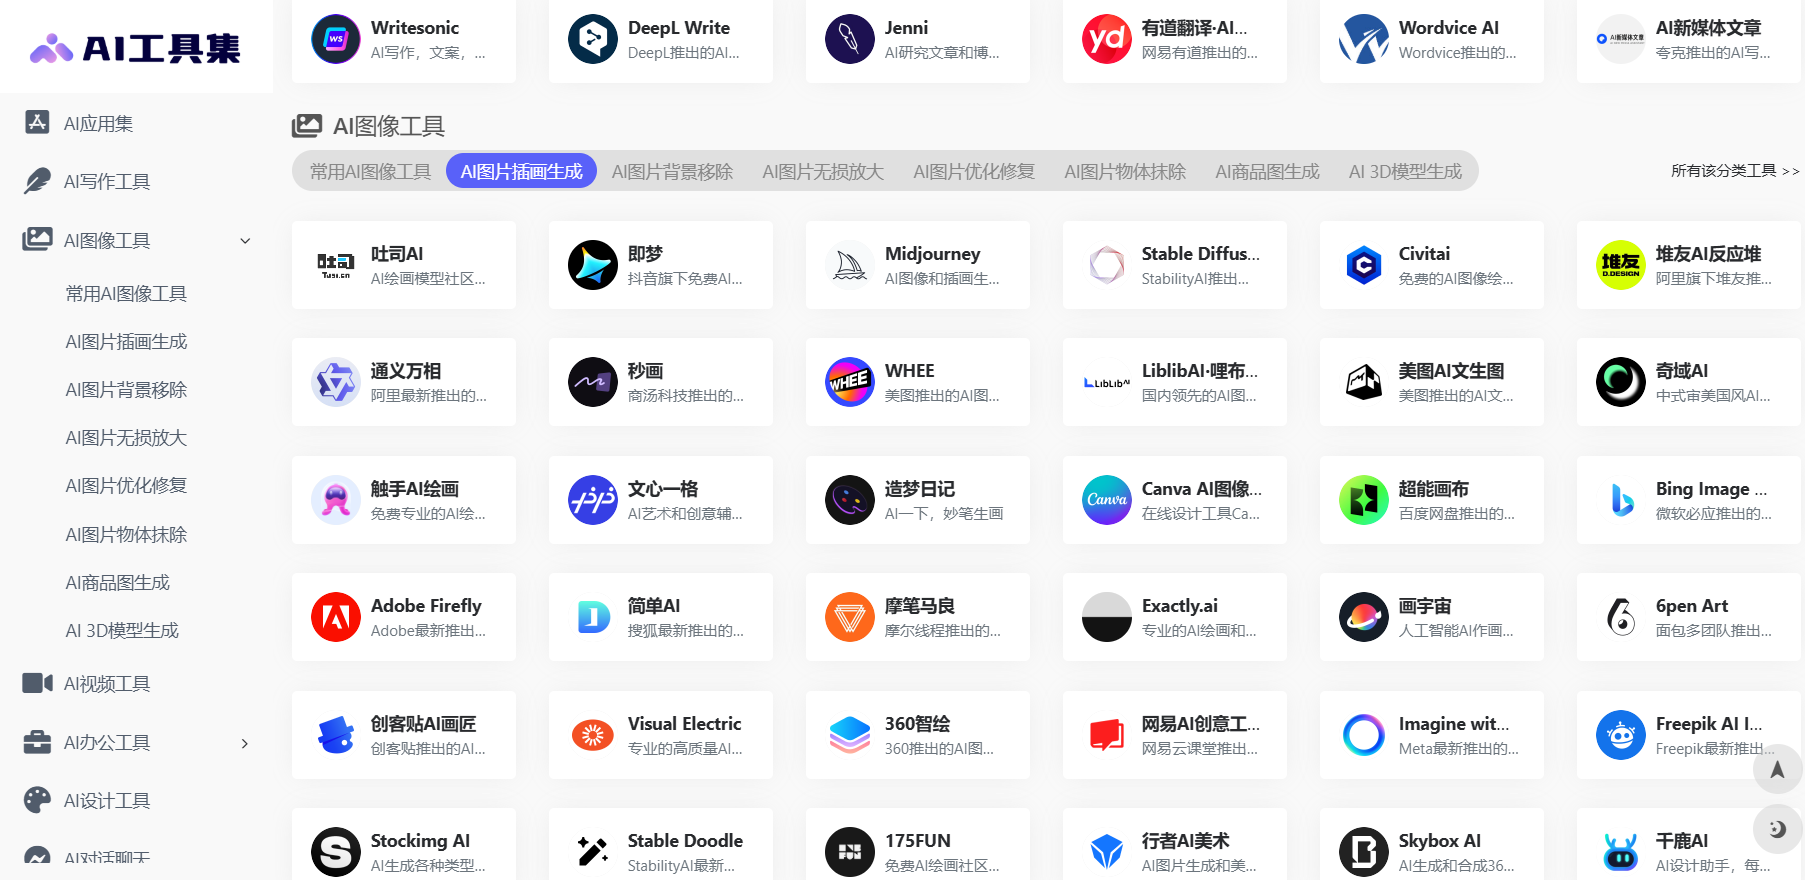This screenshot has width=1805, height=880.
Task: Click the 文心一格 blue logo icon
Action: click(593, 500)
